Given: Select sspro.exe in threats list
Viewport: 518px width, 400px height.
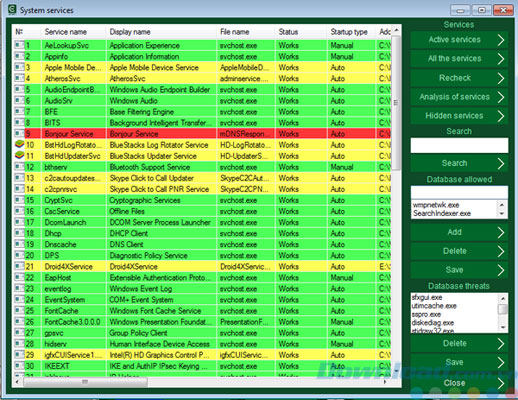Looking at the screenshot, I should coord(426,314).
